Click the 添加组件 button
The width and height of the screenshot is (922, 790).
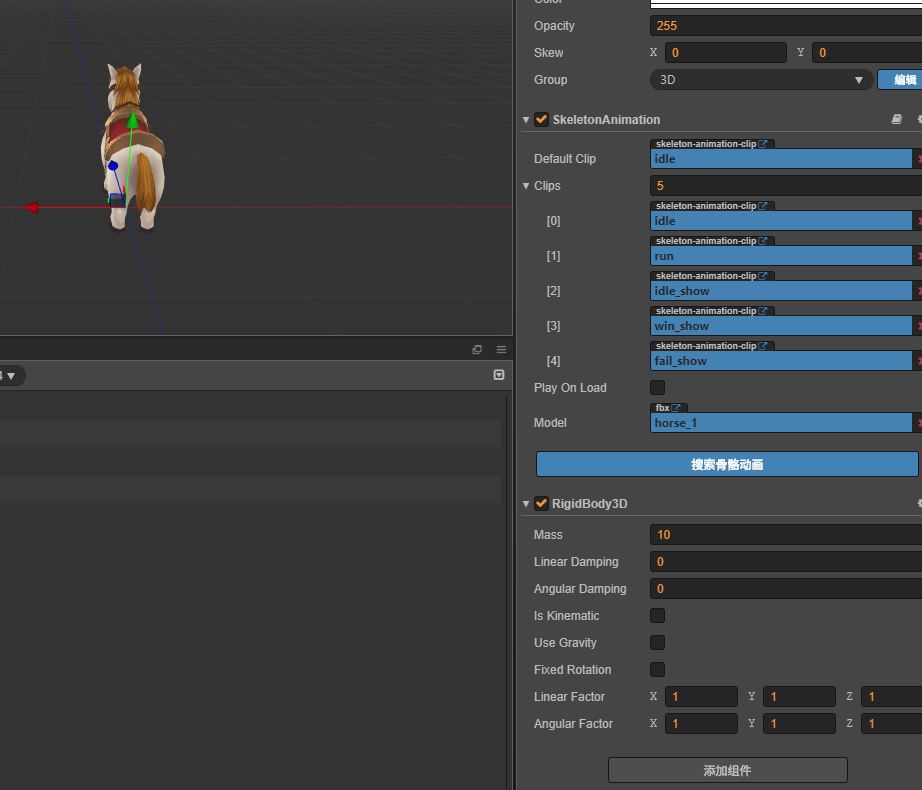(x=727, y=770)
